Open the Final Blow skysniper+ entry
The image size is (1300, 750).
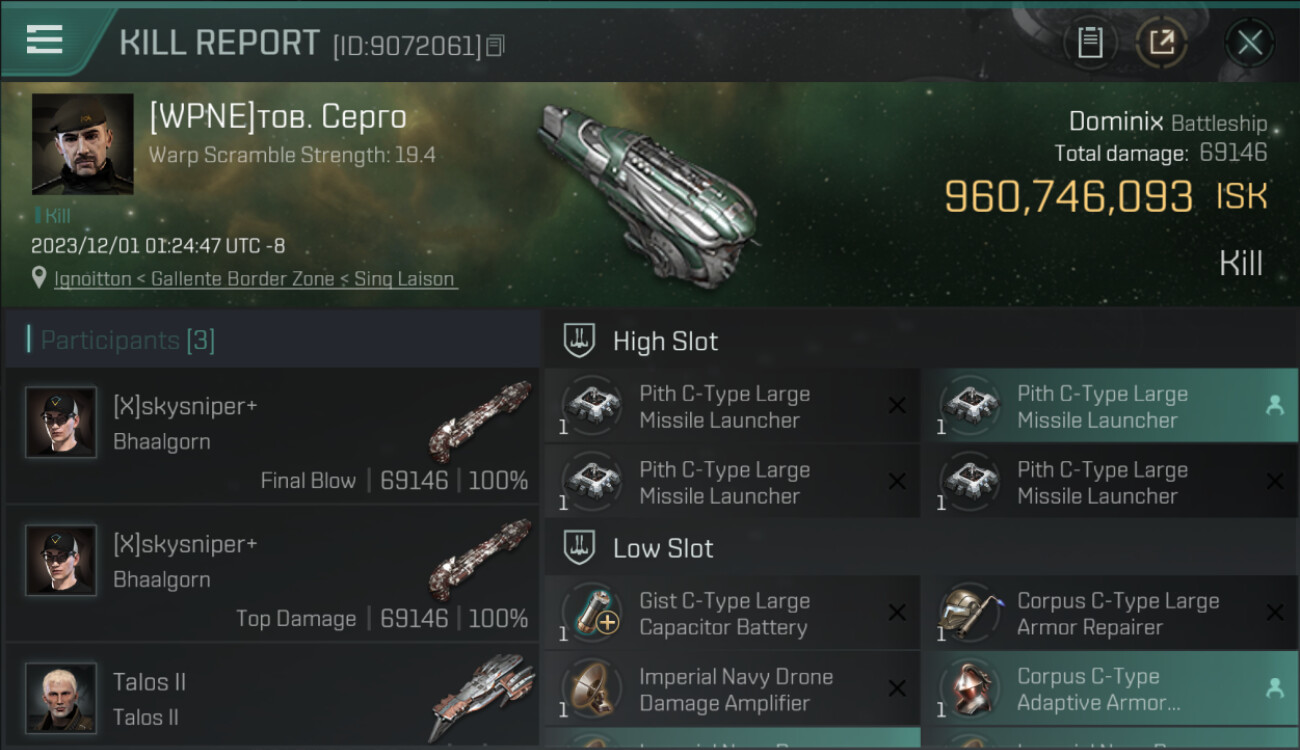coord(272,436)
